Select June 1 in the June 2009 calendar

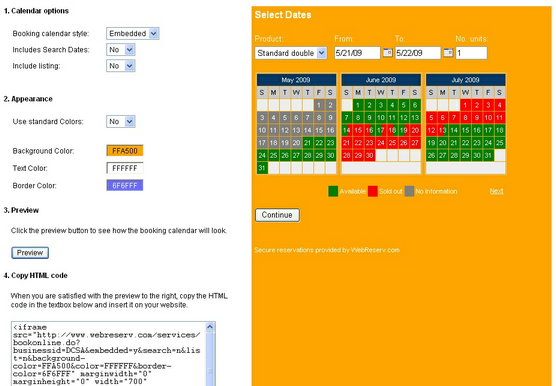tap(358, 105)
